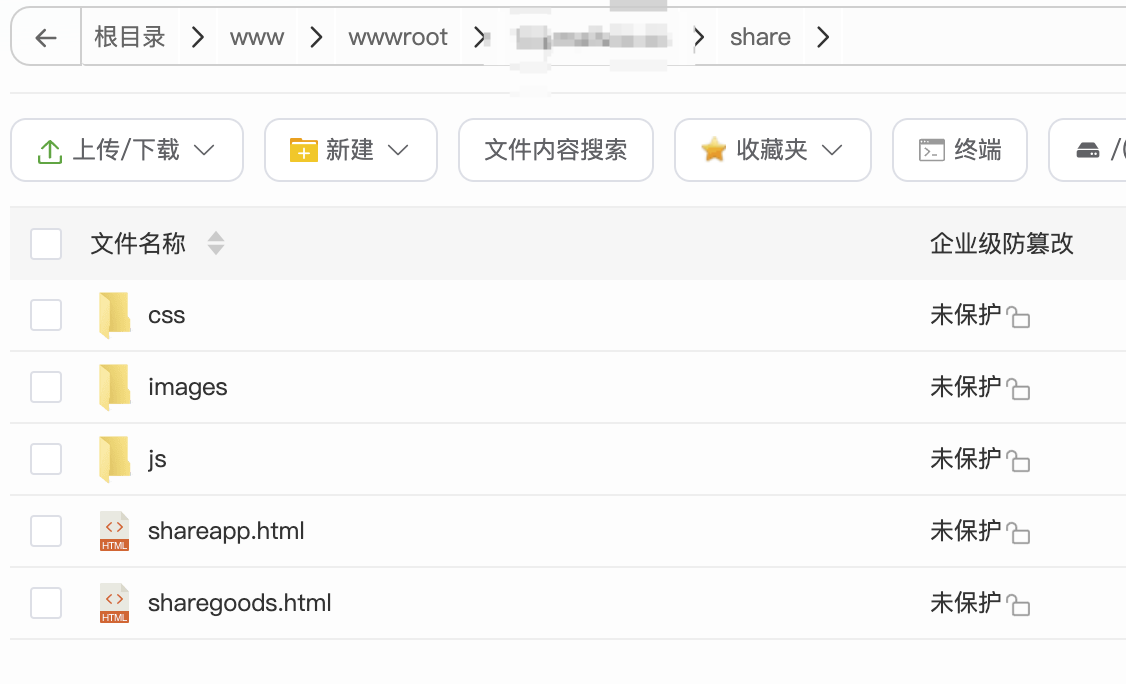Screen dimensions: 1126x684
Task: Click the sort arrows beside 文件名称
Action: tap(216, 243)
